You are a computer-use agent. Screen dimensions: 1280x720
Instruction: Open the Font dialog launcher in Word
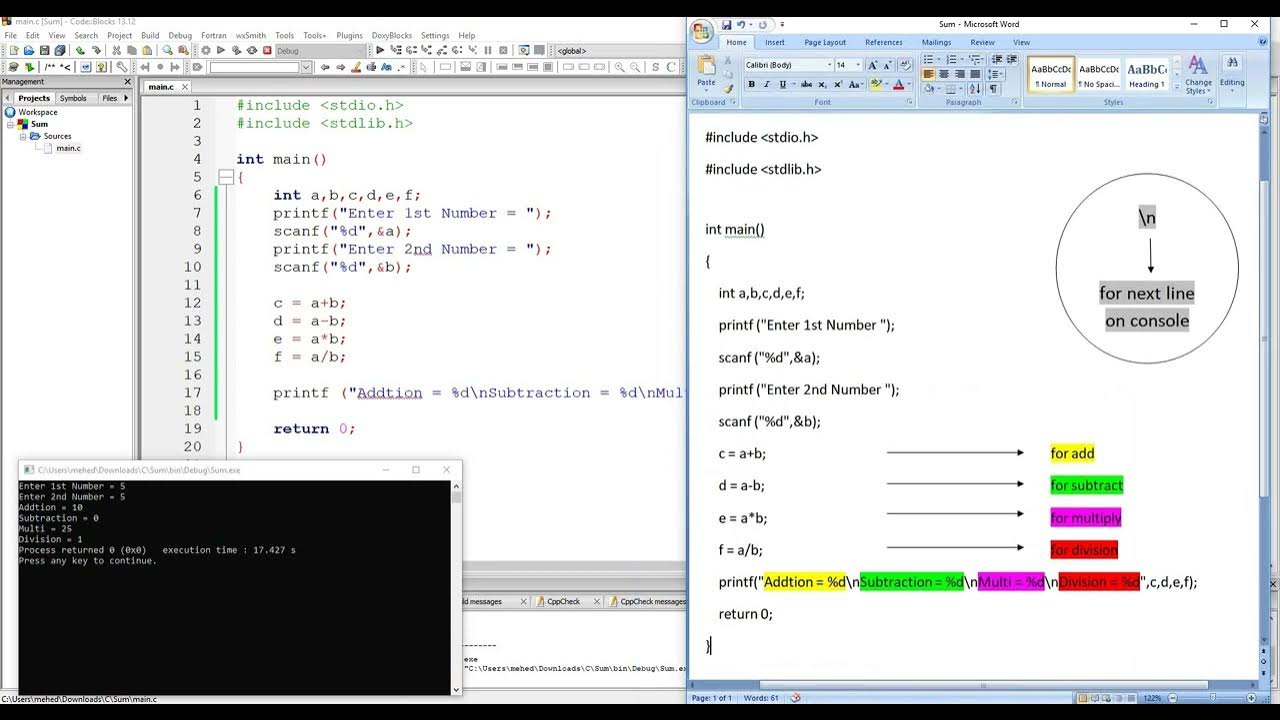point(909,102)
